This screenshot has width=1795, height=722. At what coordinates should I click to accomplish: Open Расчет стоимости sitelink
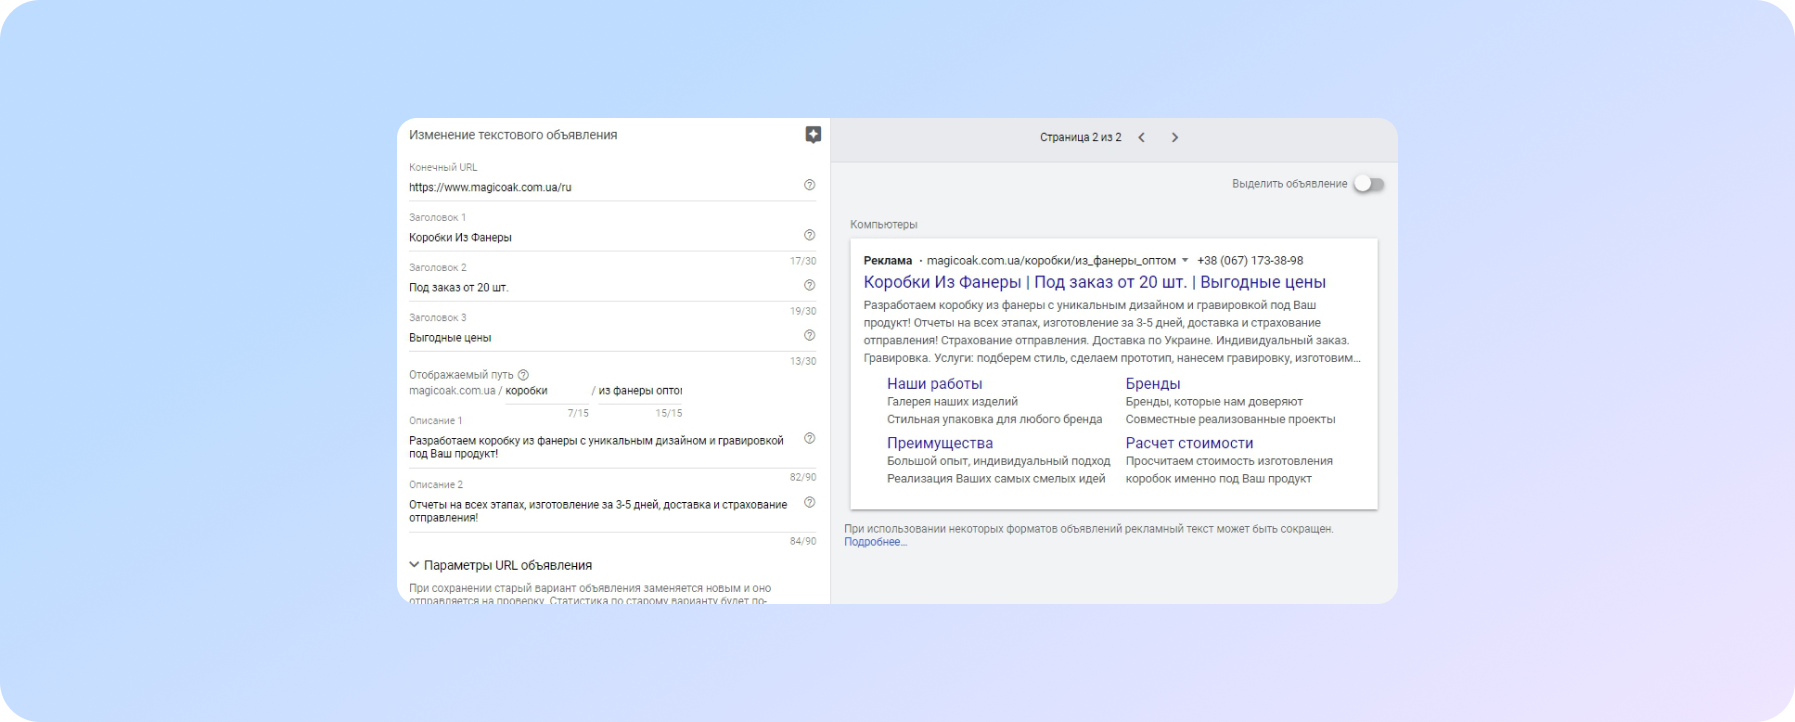point(1189,443)
